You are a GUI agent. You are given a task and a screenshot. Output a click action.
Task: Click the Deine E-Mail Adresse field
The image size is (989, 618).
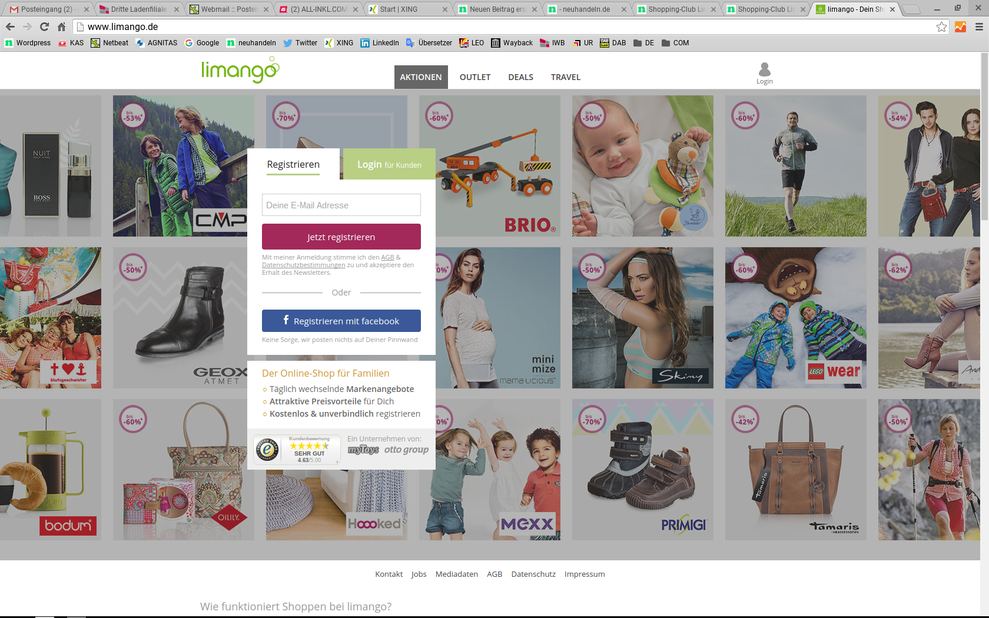coord(341,205)
